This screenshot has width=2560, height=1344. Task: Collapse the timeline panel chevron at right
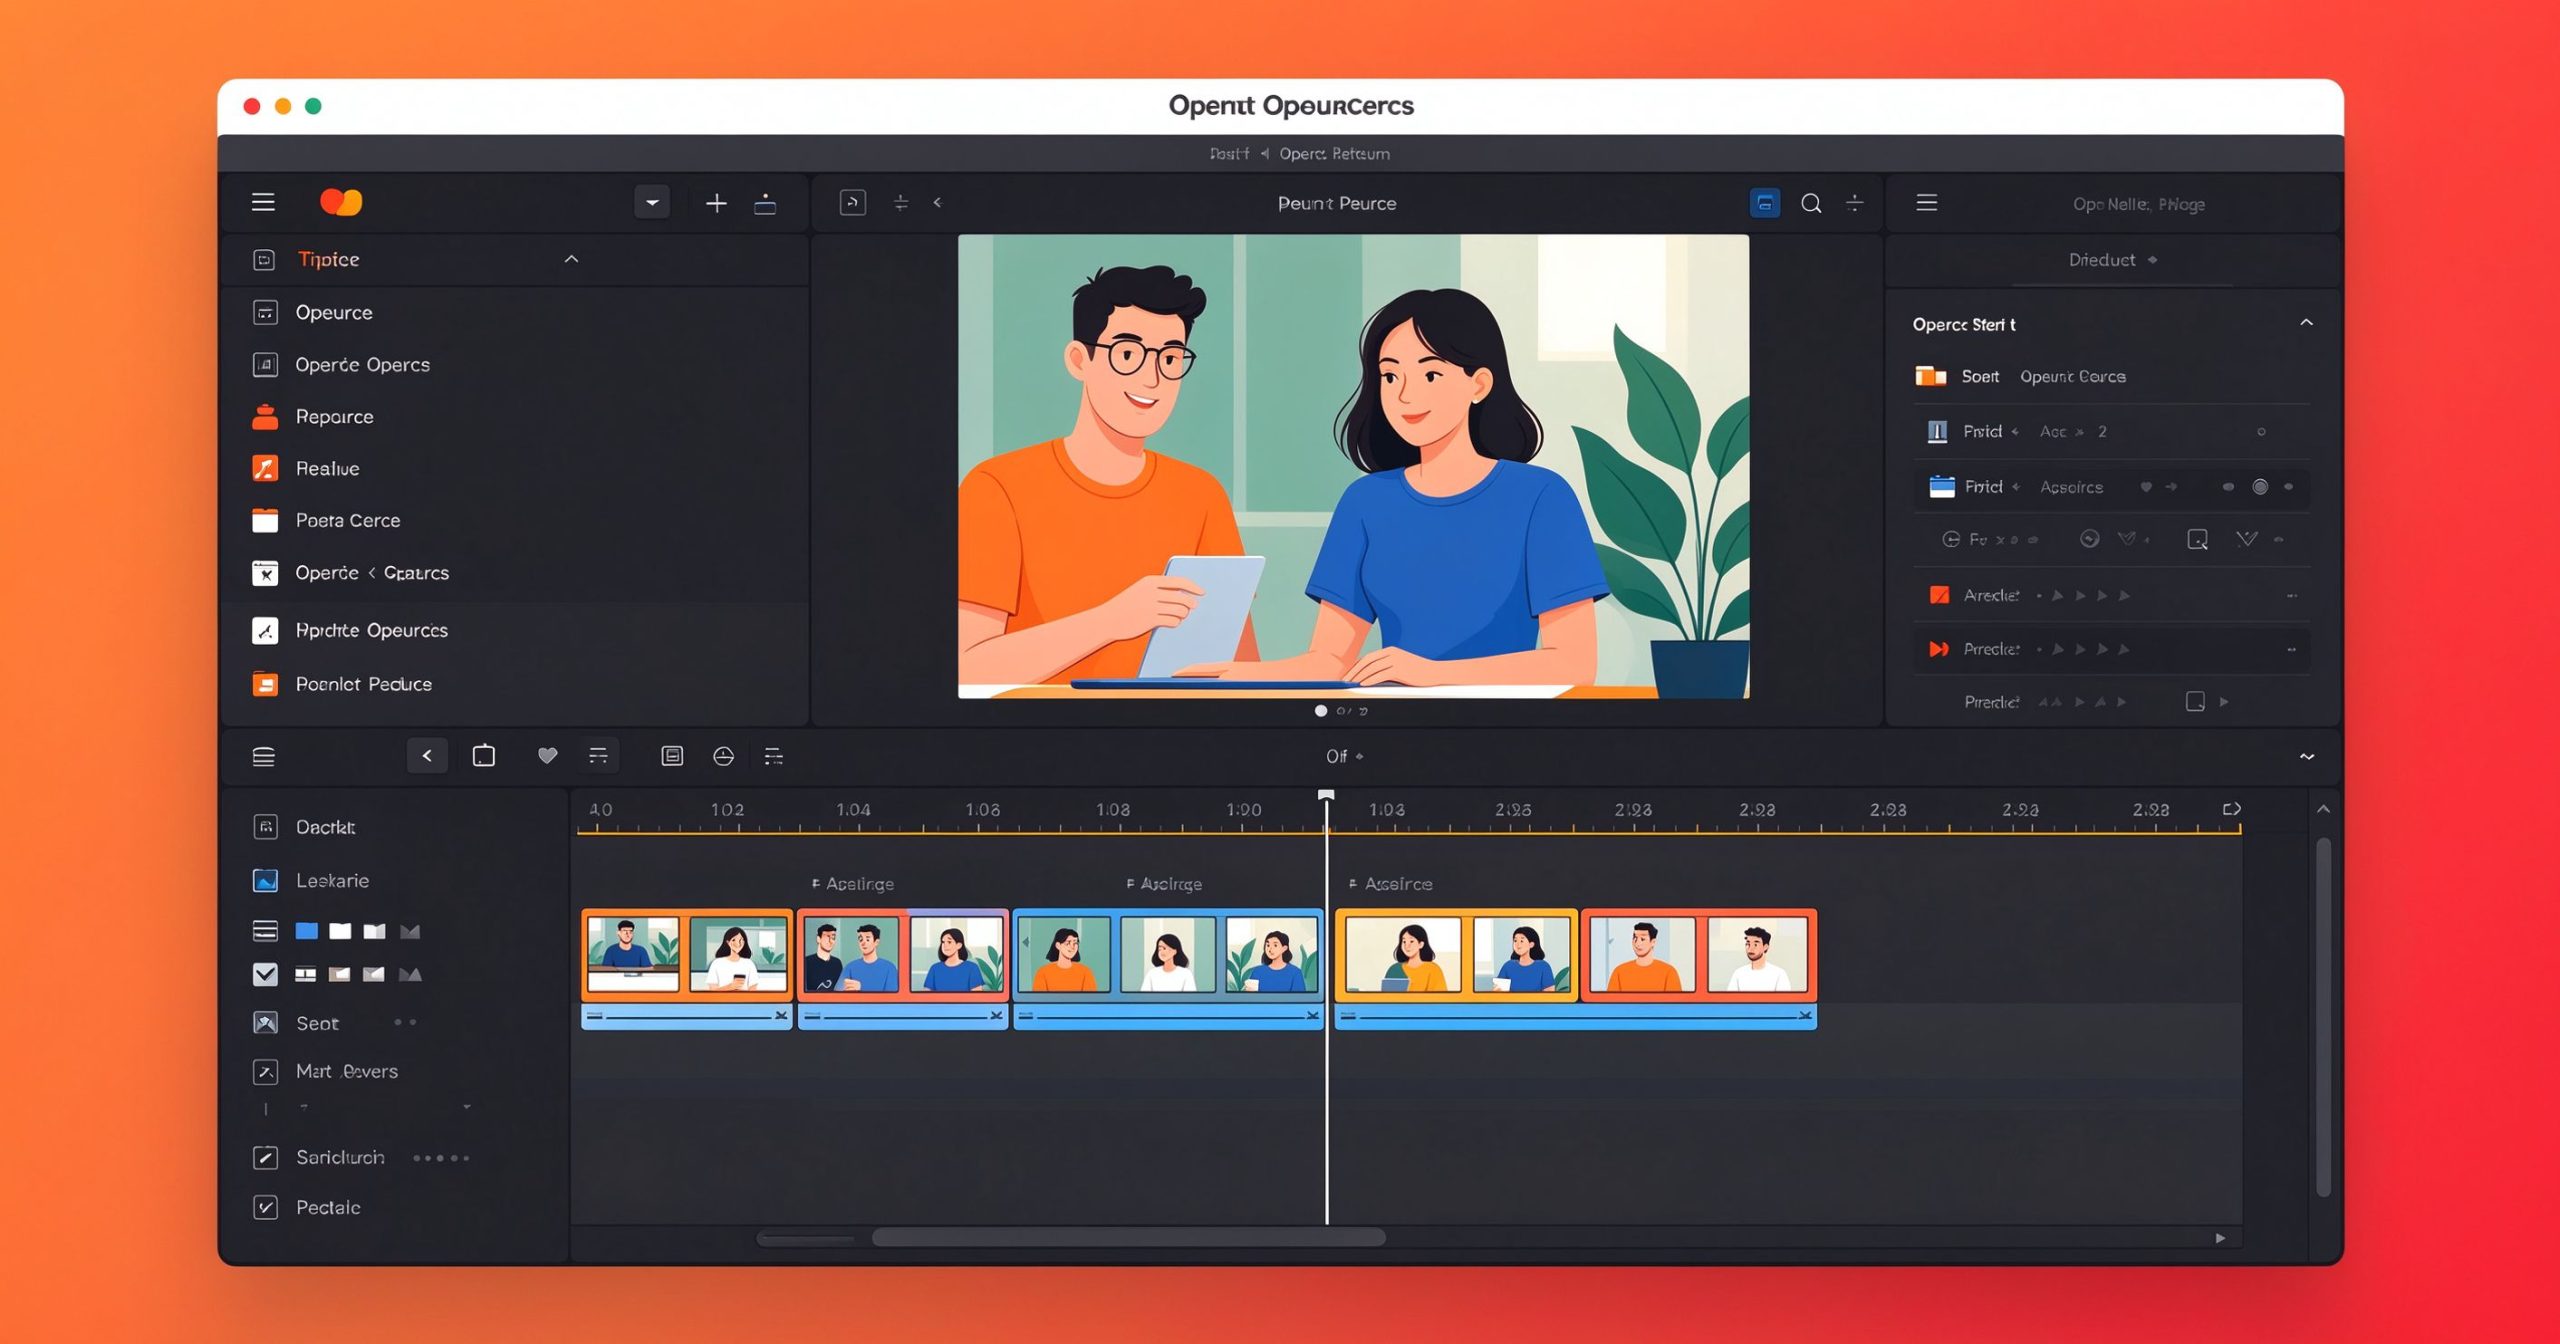pyautogui.click(x=2307, y=756)
